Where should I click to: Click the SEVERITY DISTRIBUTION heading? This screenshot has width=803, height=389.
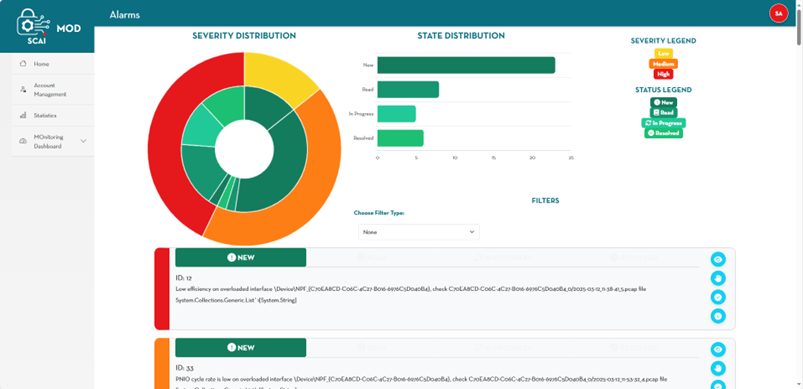coord(244,36)
